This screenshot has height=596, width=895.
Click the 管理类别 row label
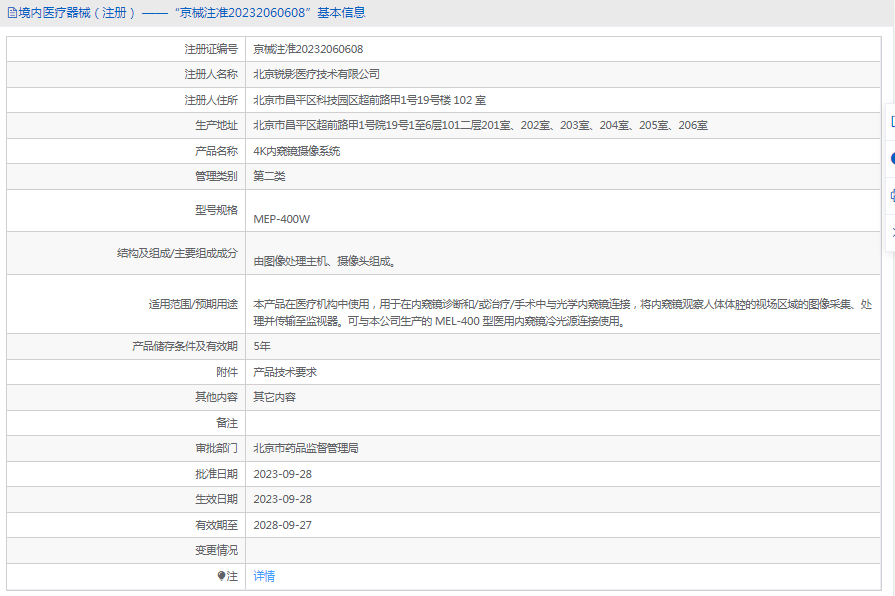(216, 176)
